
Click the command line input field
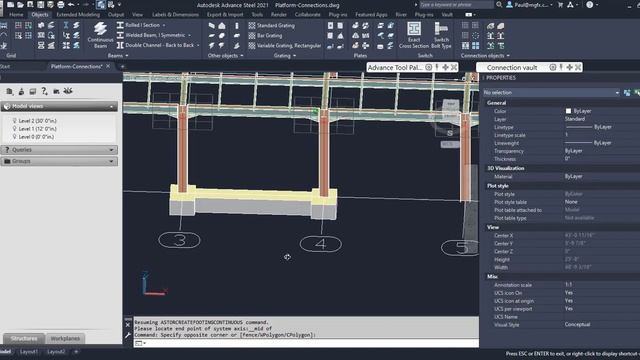(x=306, y=344)
